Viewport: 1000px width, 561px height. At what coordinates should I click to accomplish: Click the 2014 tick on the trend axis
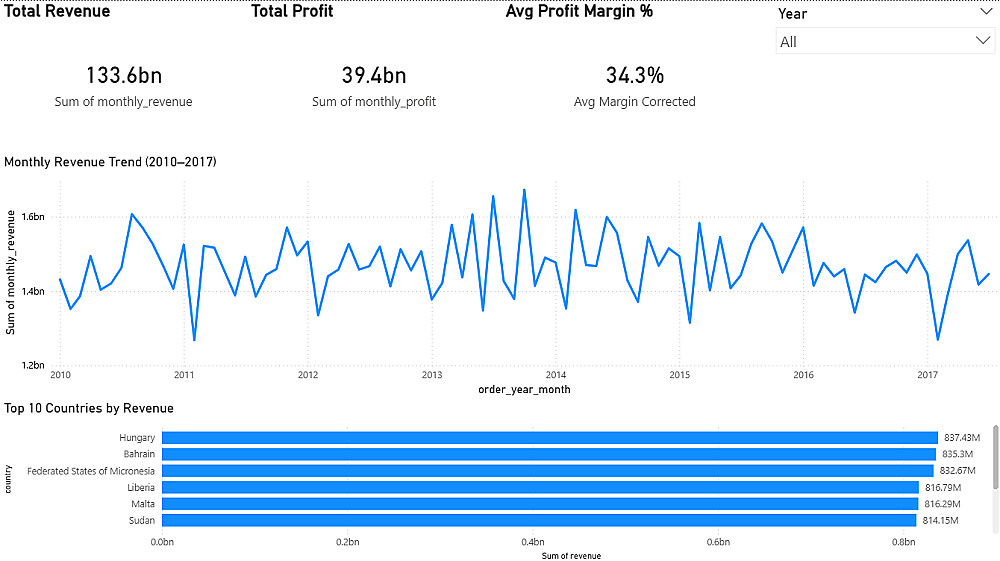pyautogui.click(x=555, y=375)
